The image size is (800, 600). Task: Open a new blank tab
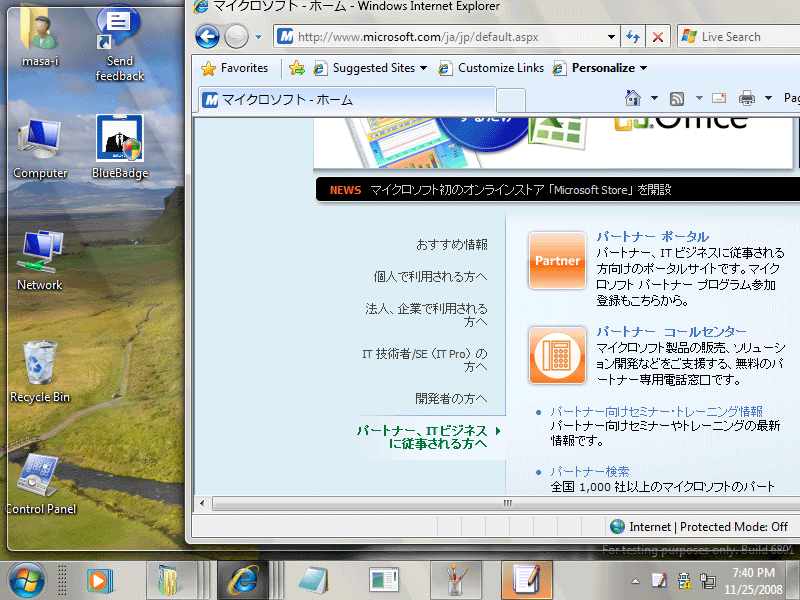coord(511,100)
